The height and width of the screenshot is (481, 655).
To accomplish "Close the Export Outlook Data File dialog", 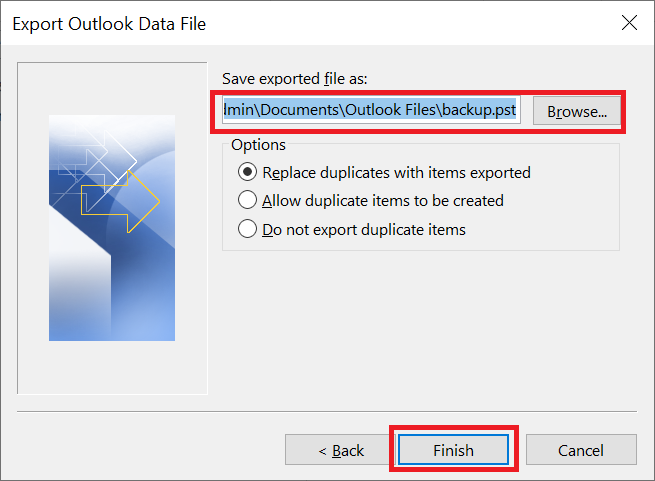I will tap(629, 23).
